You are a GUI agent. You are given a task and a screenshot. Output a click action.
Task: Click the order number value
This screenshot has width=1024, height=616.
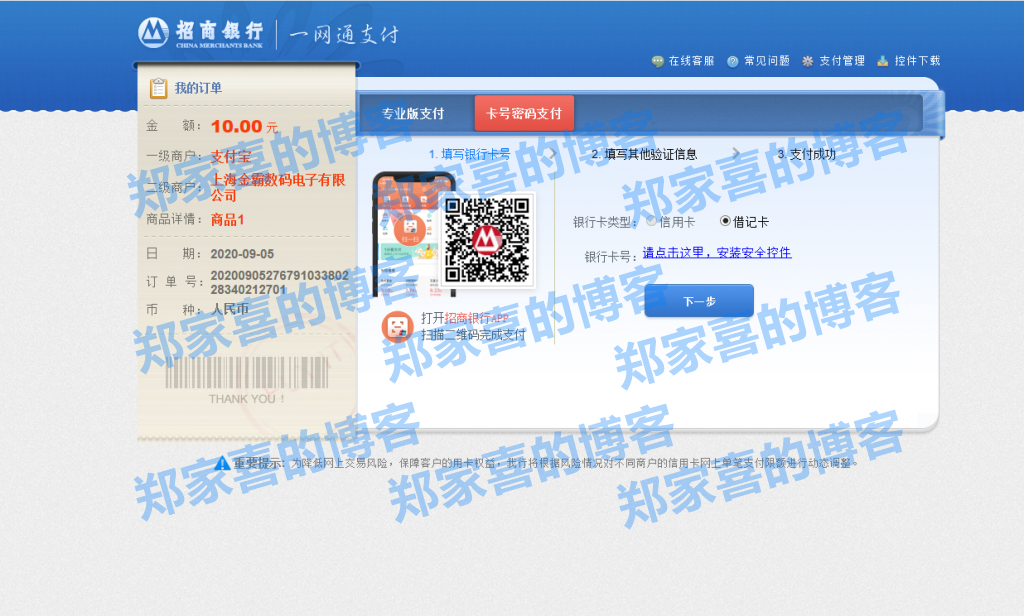pos(280,282)
